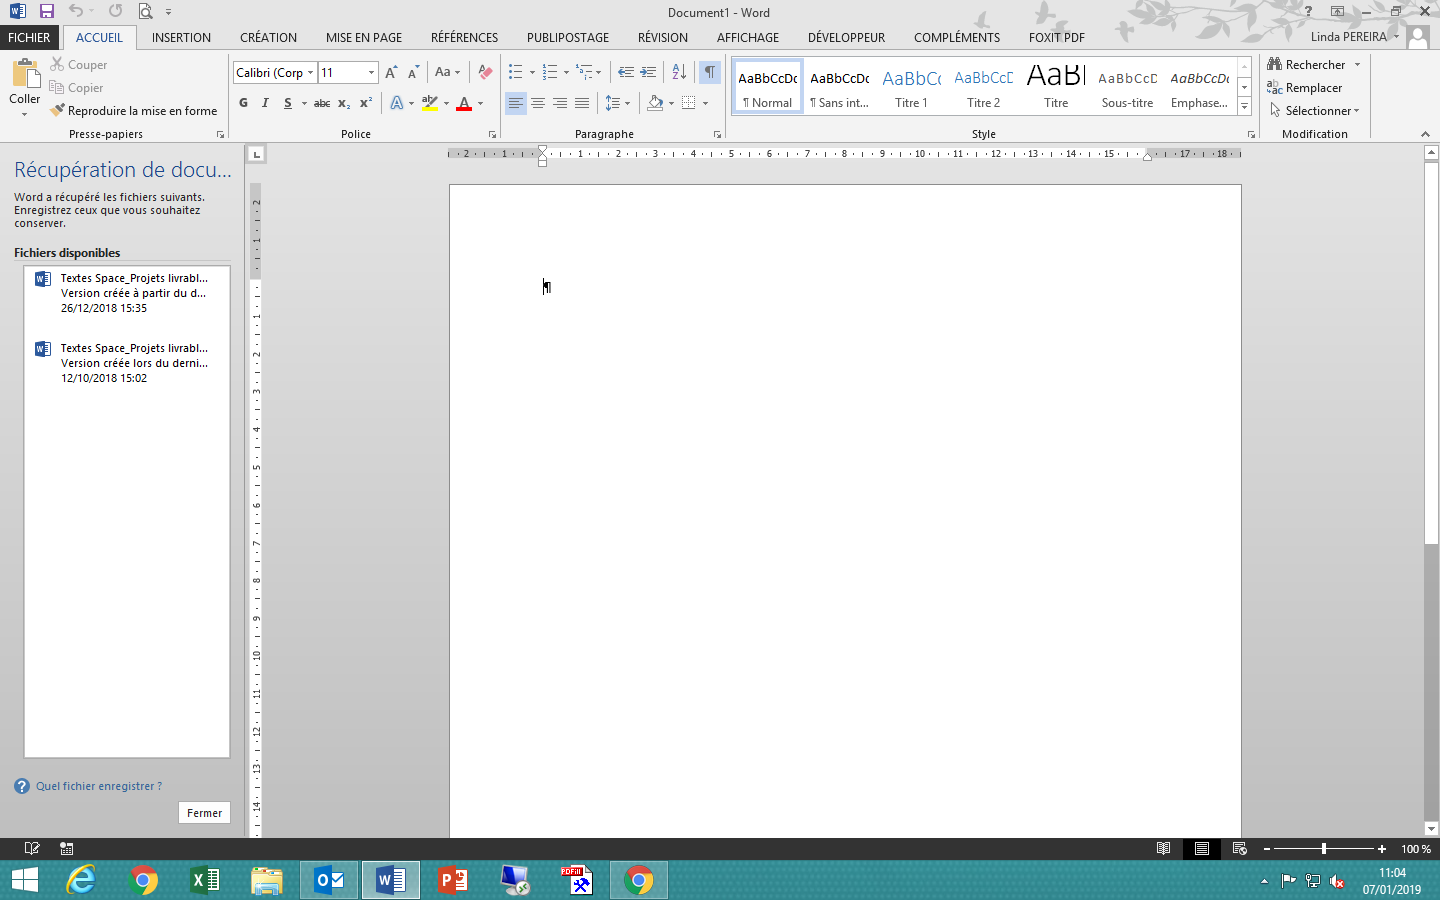Click Remplacer in Modification group
This screenshot has height=900, width=1440.
pos(1305,88)
